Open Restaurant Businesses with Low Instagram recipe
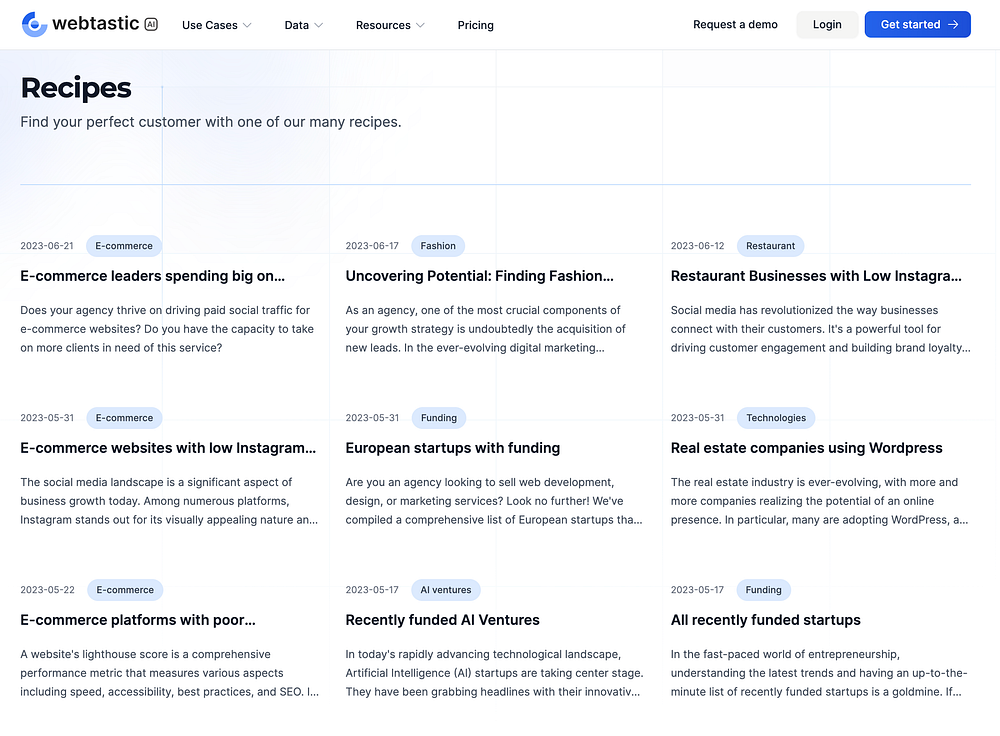This screenshot has height=736, width=1000. (816, 276)
